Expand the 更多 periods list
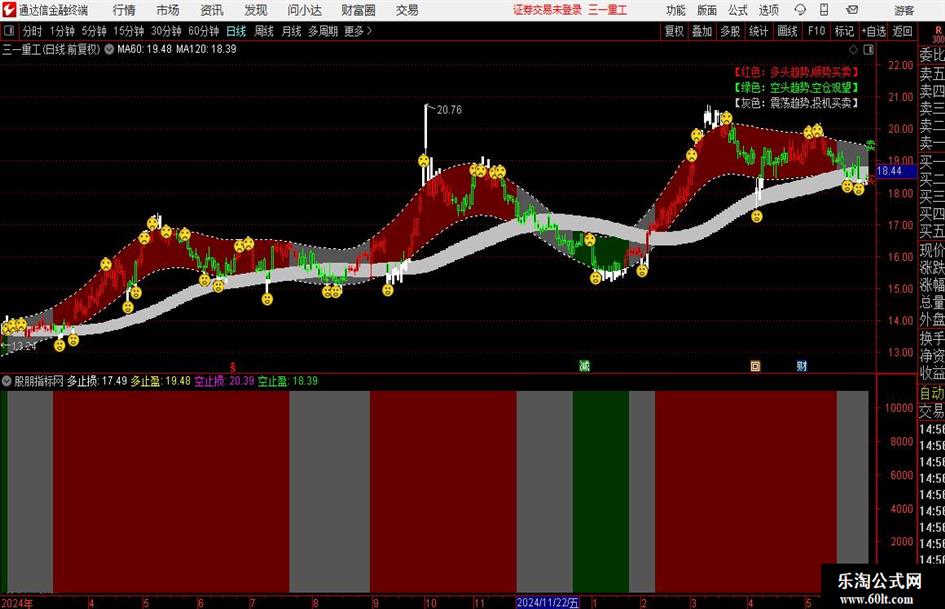Viewport: 945px width, 609px height. point(358,31)
